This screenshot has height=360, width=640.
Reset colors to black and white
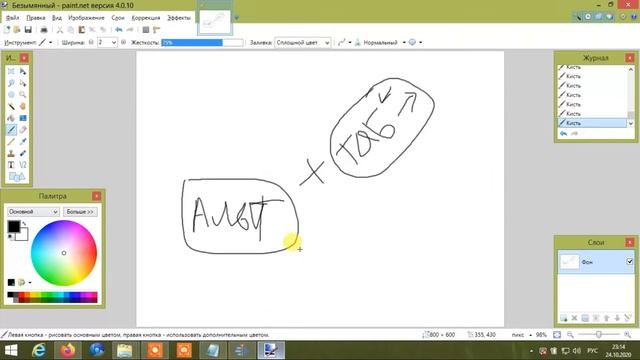[x=10, y=237]
